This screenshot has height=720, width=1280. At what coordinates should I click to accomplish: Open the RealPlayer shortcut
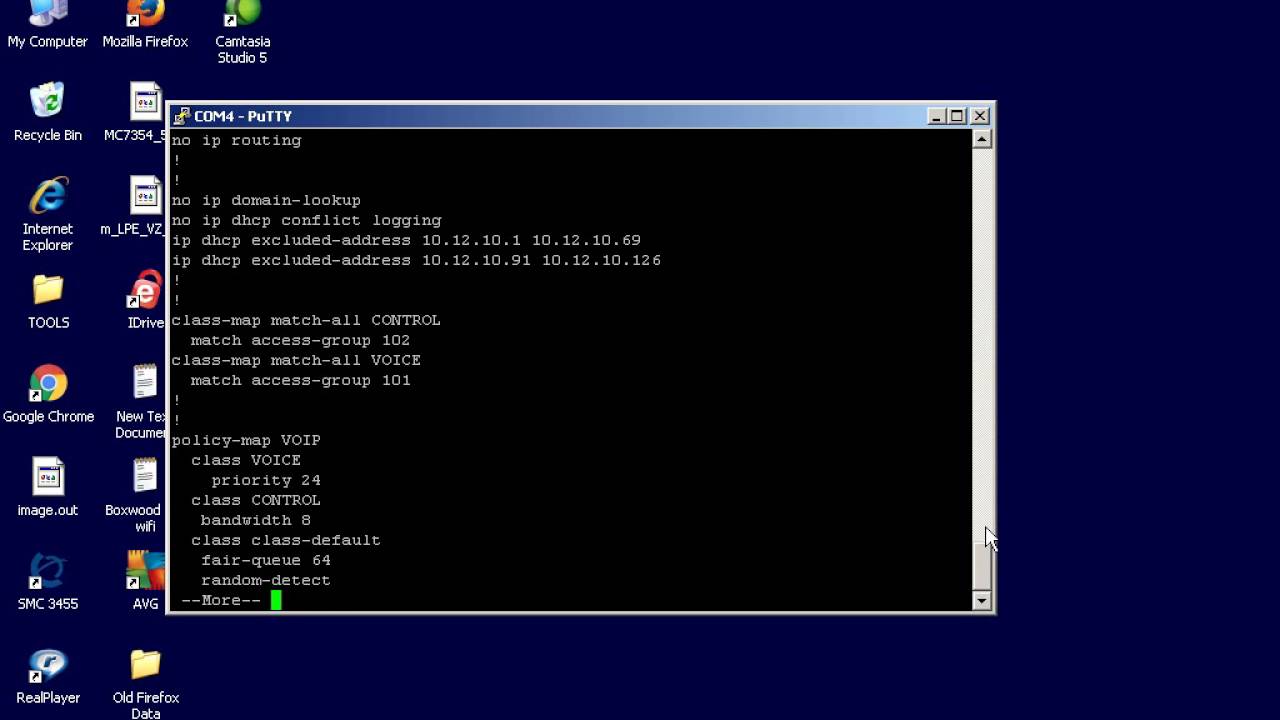(x=47, y=676)
